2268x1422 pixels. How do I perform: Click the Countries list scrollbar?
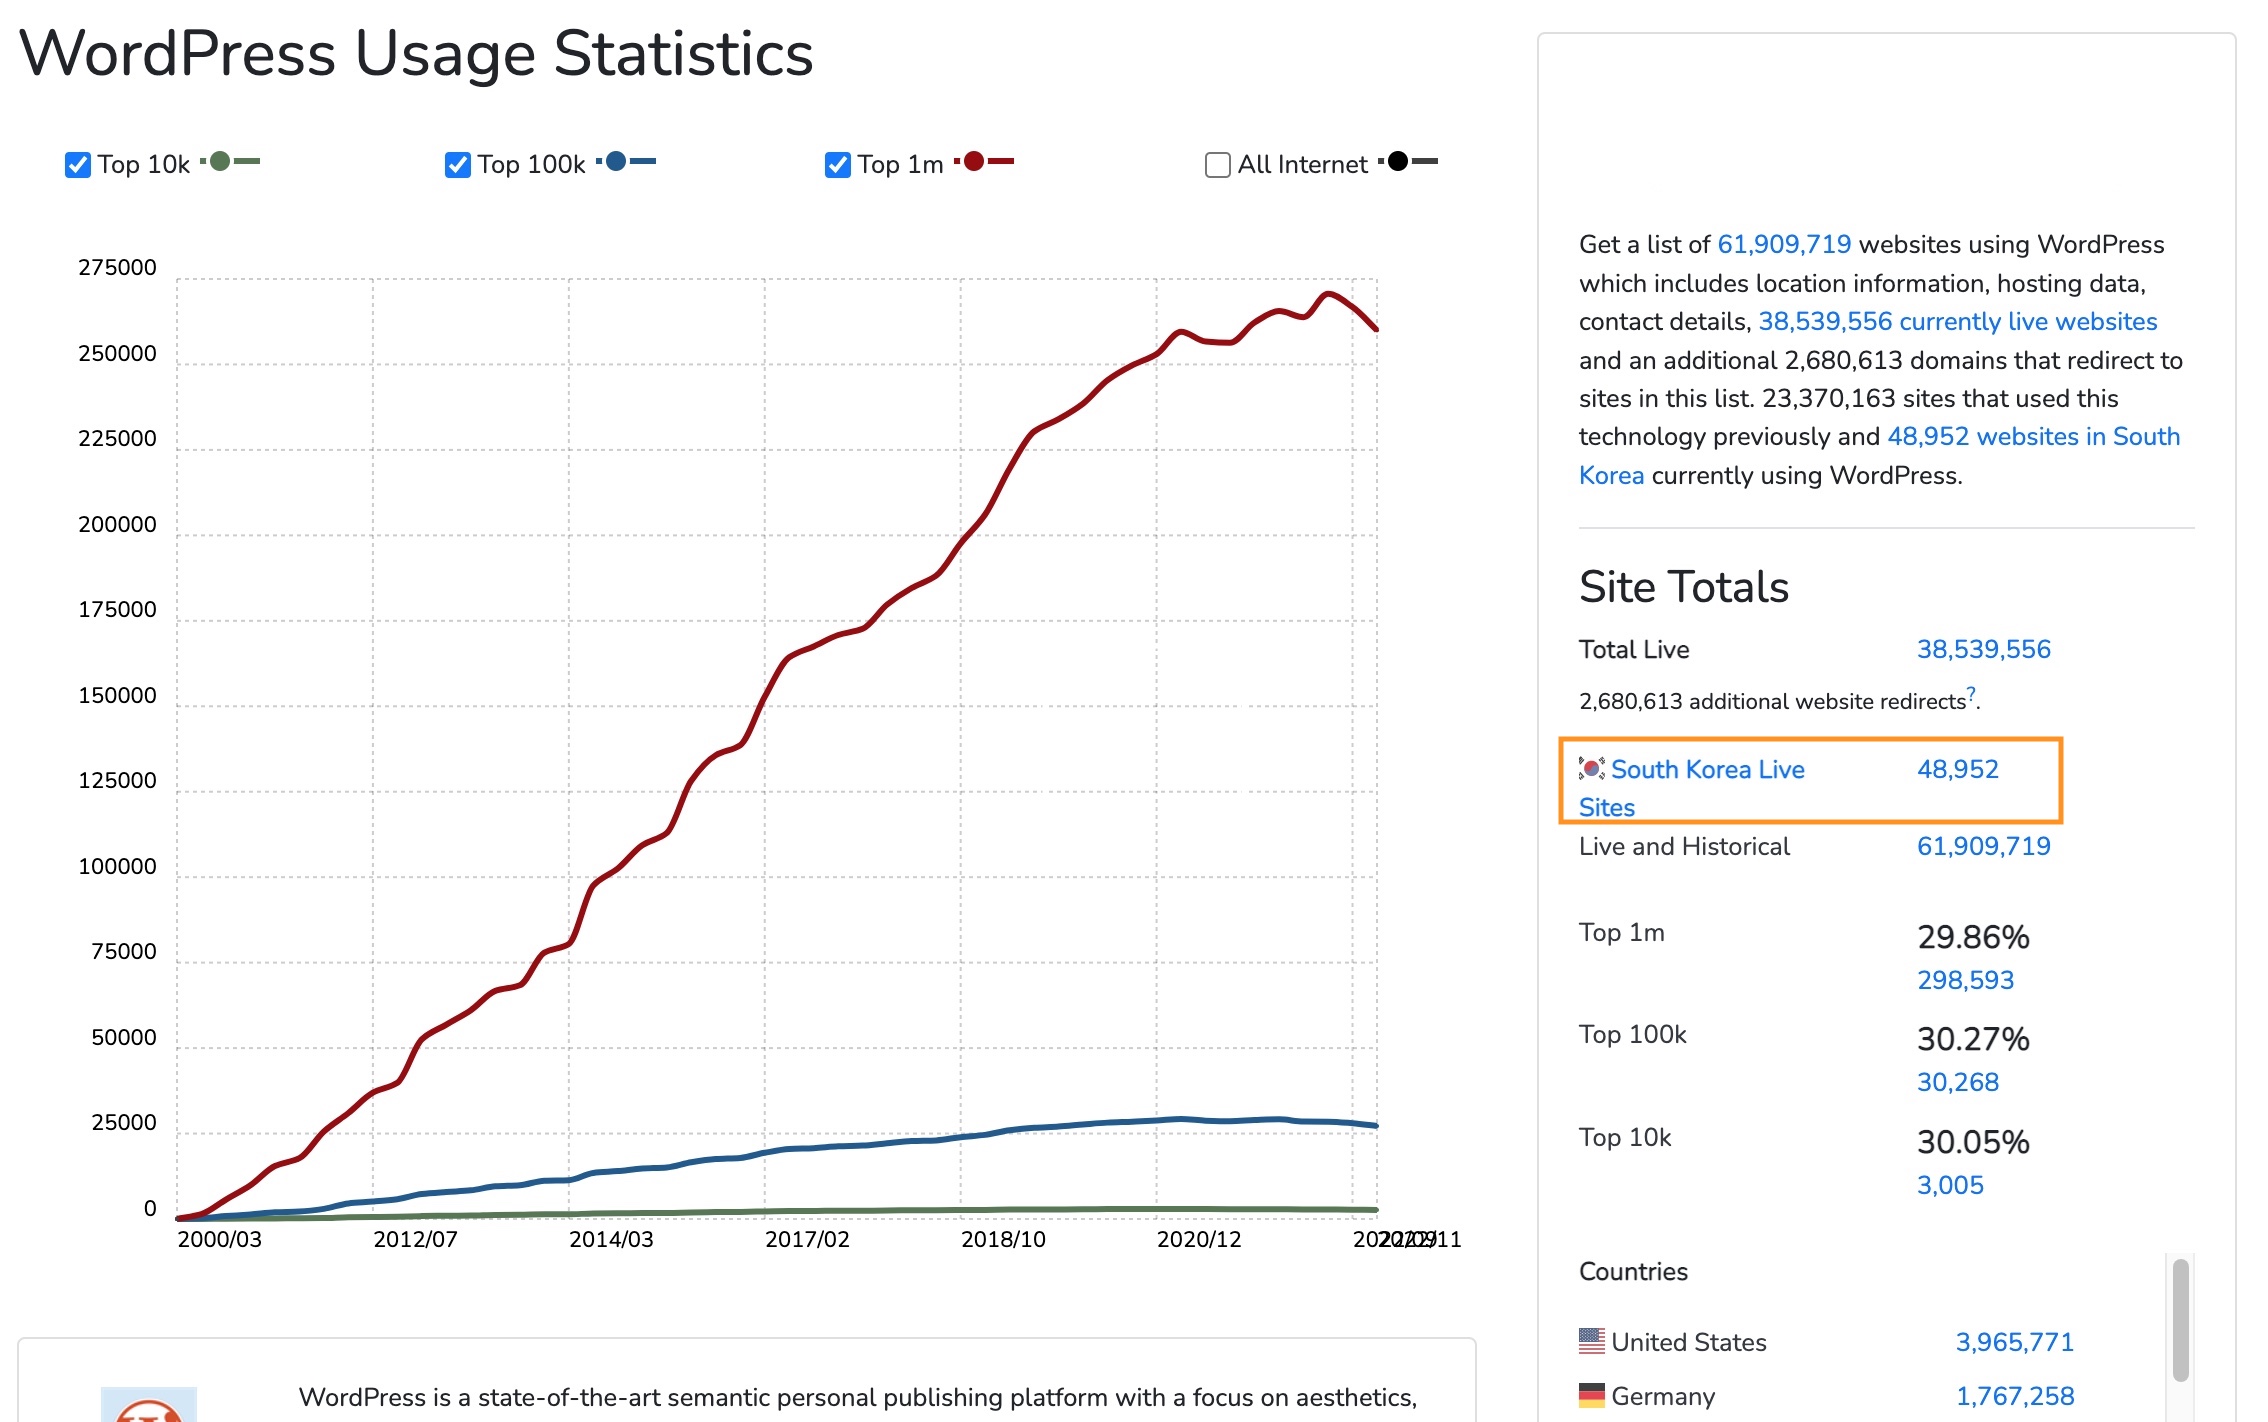[x=2180, y=1320]
